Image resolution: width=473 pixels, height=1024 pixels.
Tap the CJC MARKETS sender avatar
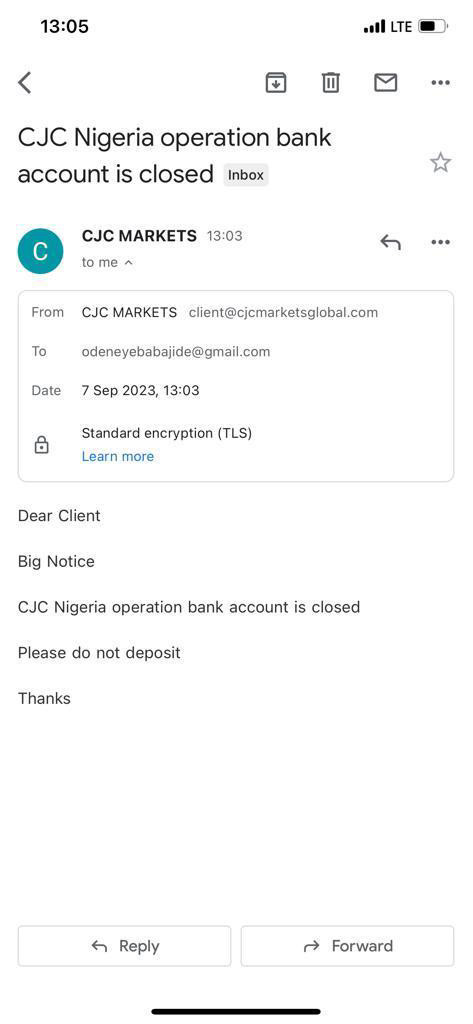coord(41,251)
